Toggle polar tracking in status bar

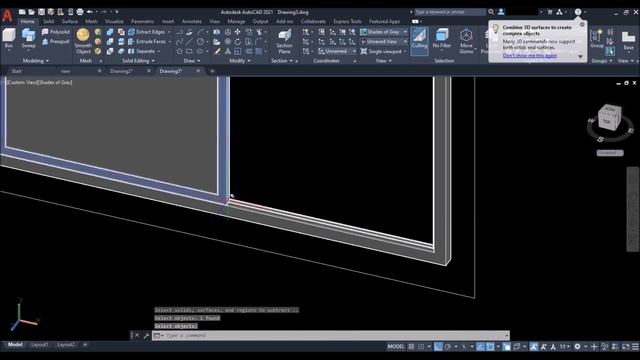tap(448, 347)
